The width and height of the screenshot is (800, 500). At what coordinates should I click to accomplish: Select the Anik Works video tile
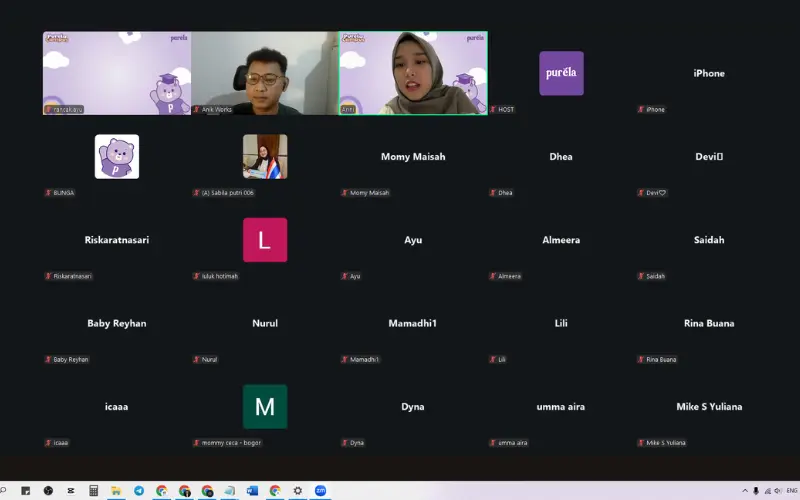click(265, 73)
